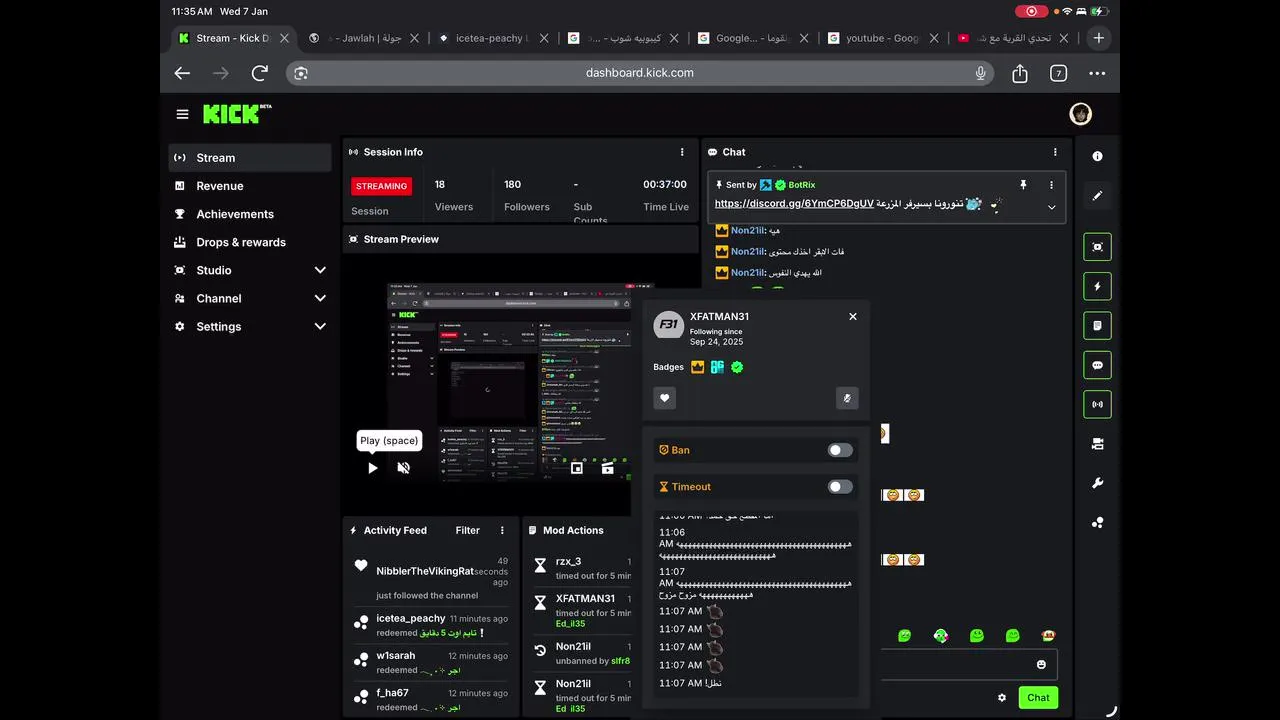
Task: Open Drops & rewards in the sidebar
Action: click(250, 242)
